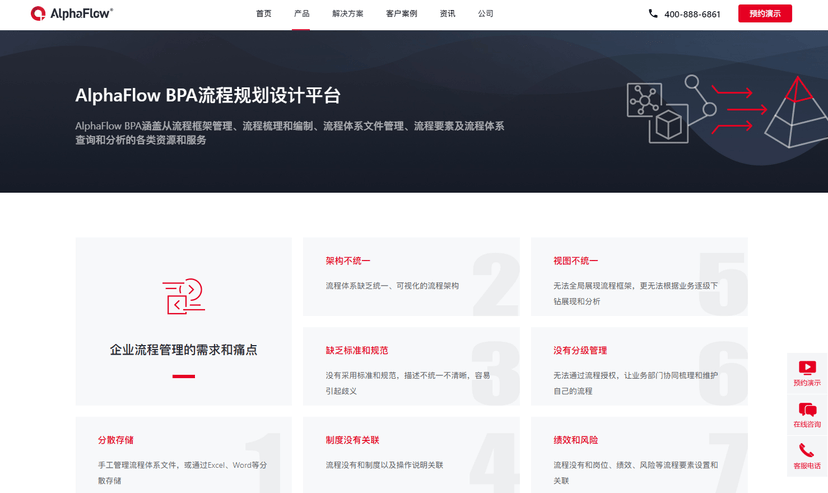The height and width of the screenshot is (493, 828).
Task: Click the phone number 400-888-6861
Action: coord(692,14)
